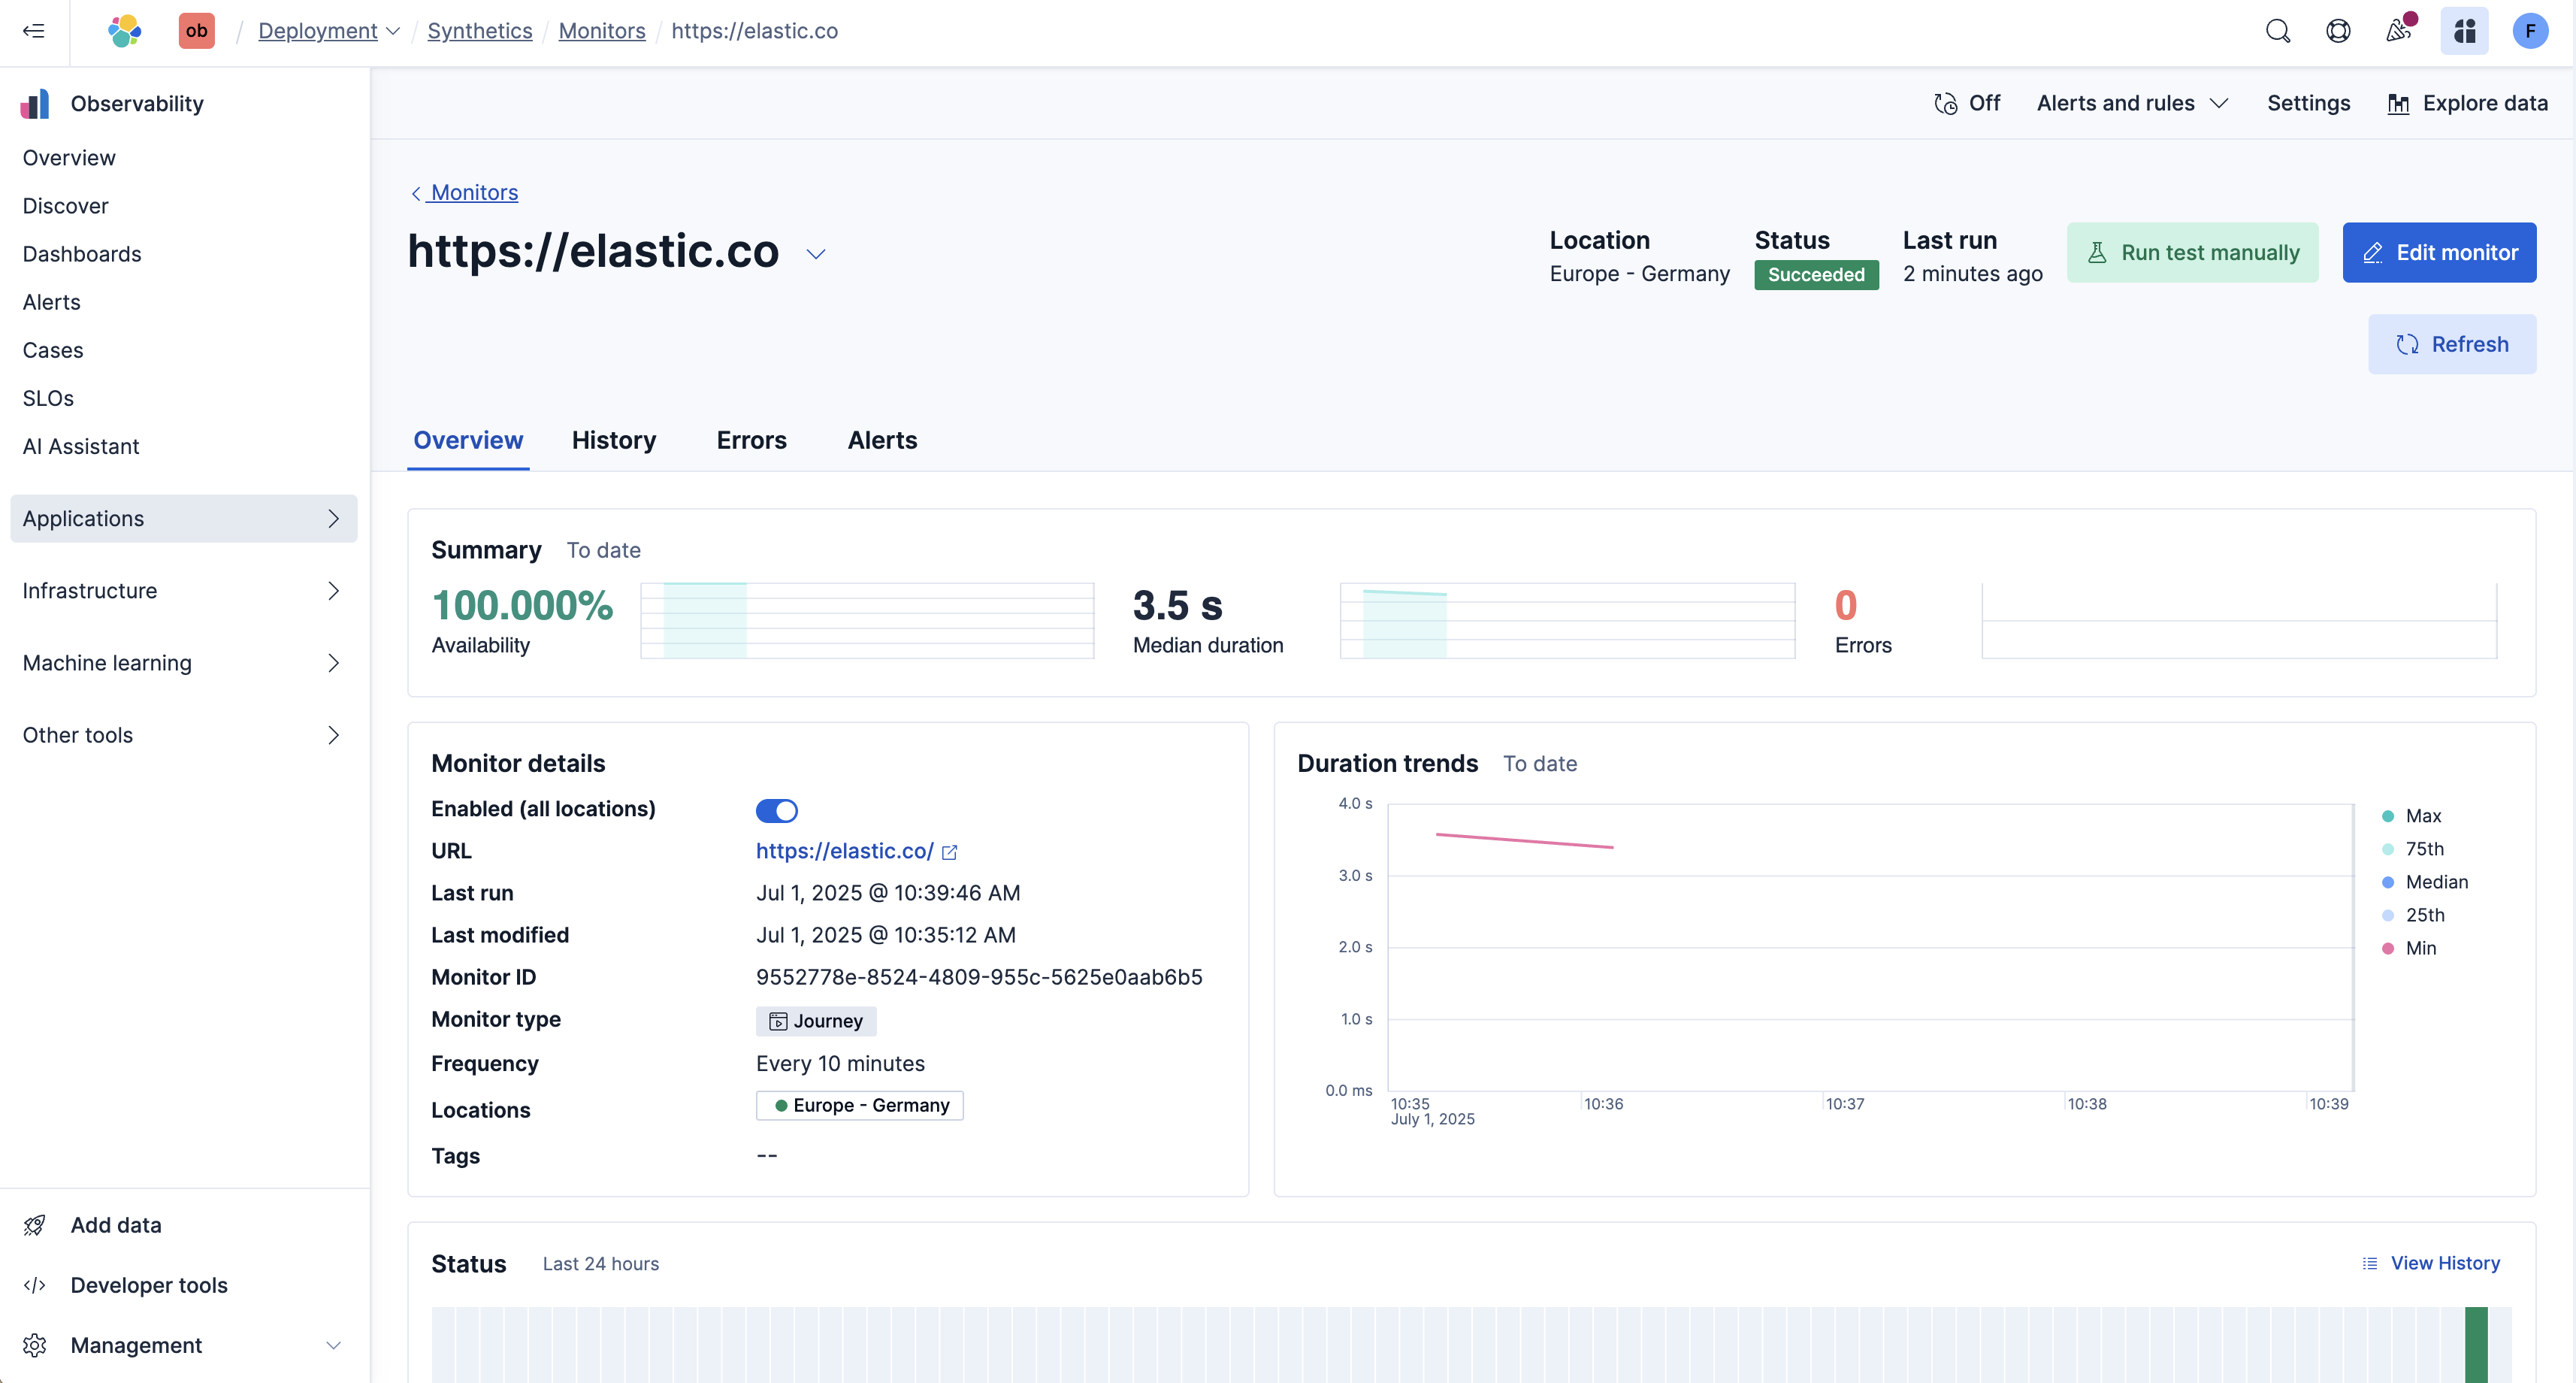Screen dimensions: 2576x1383
Task: Click the green status bar segment
Action: 2475,1343
